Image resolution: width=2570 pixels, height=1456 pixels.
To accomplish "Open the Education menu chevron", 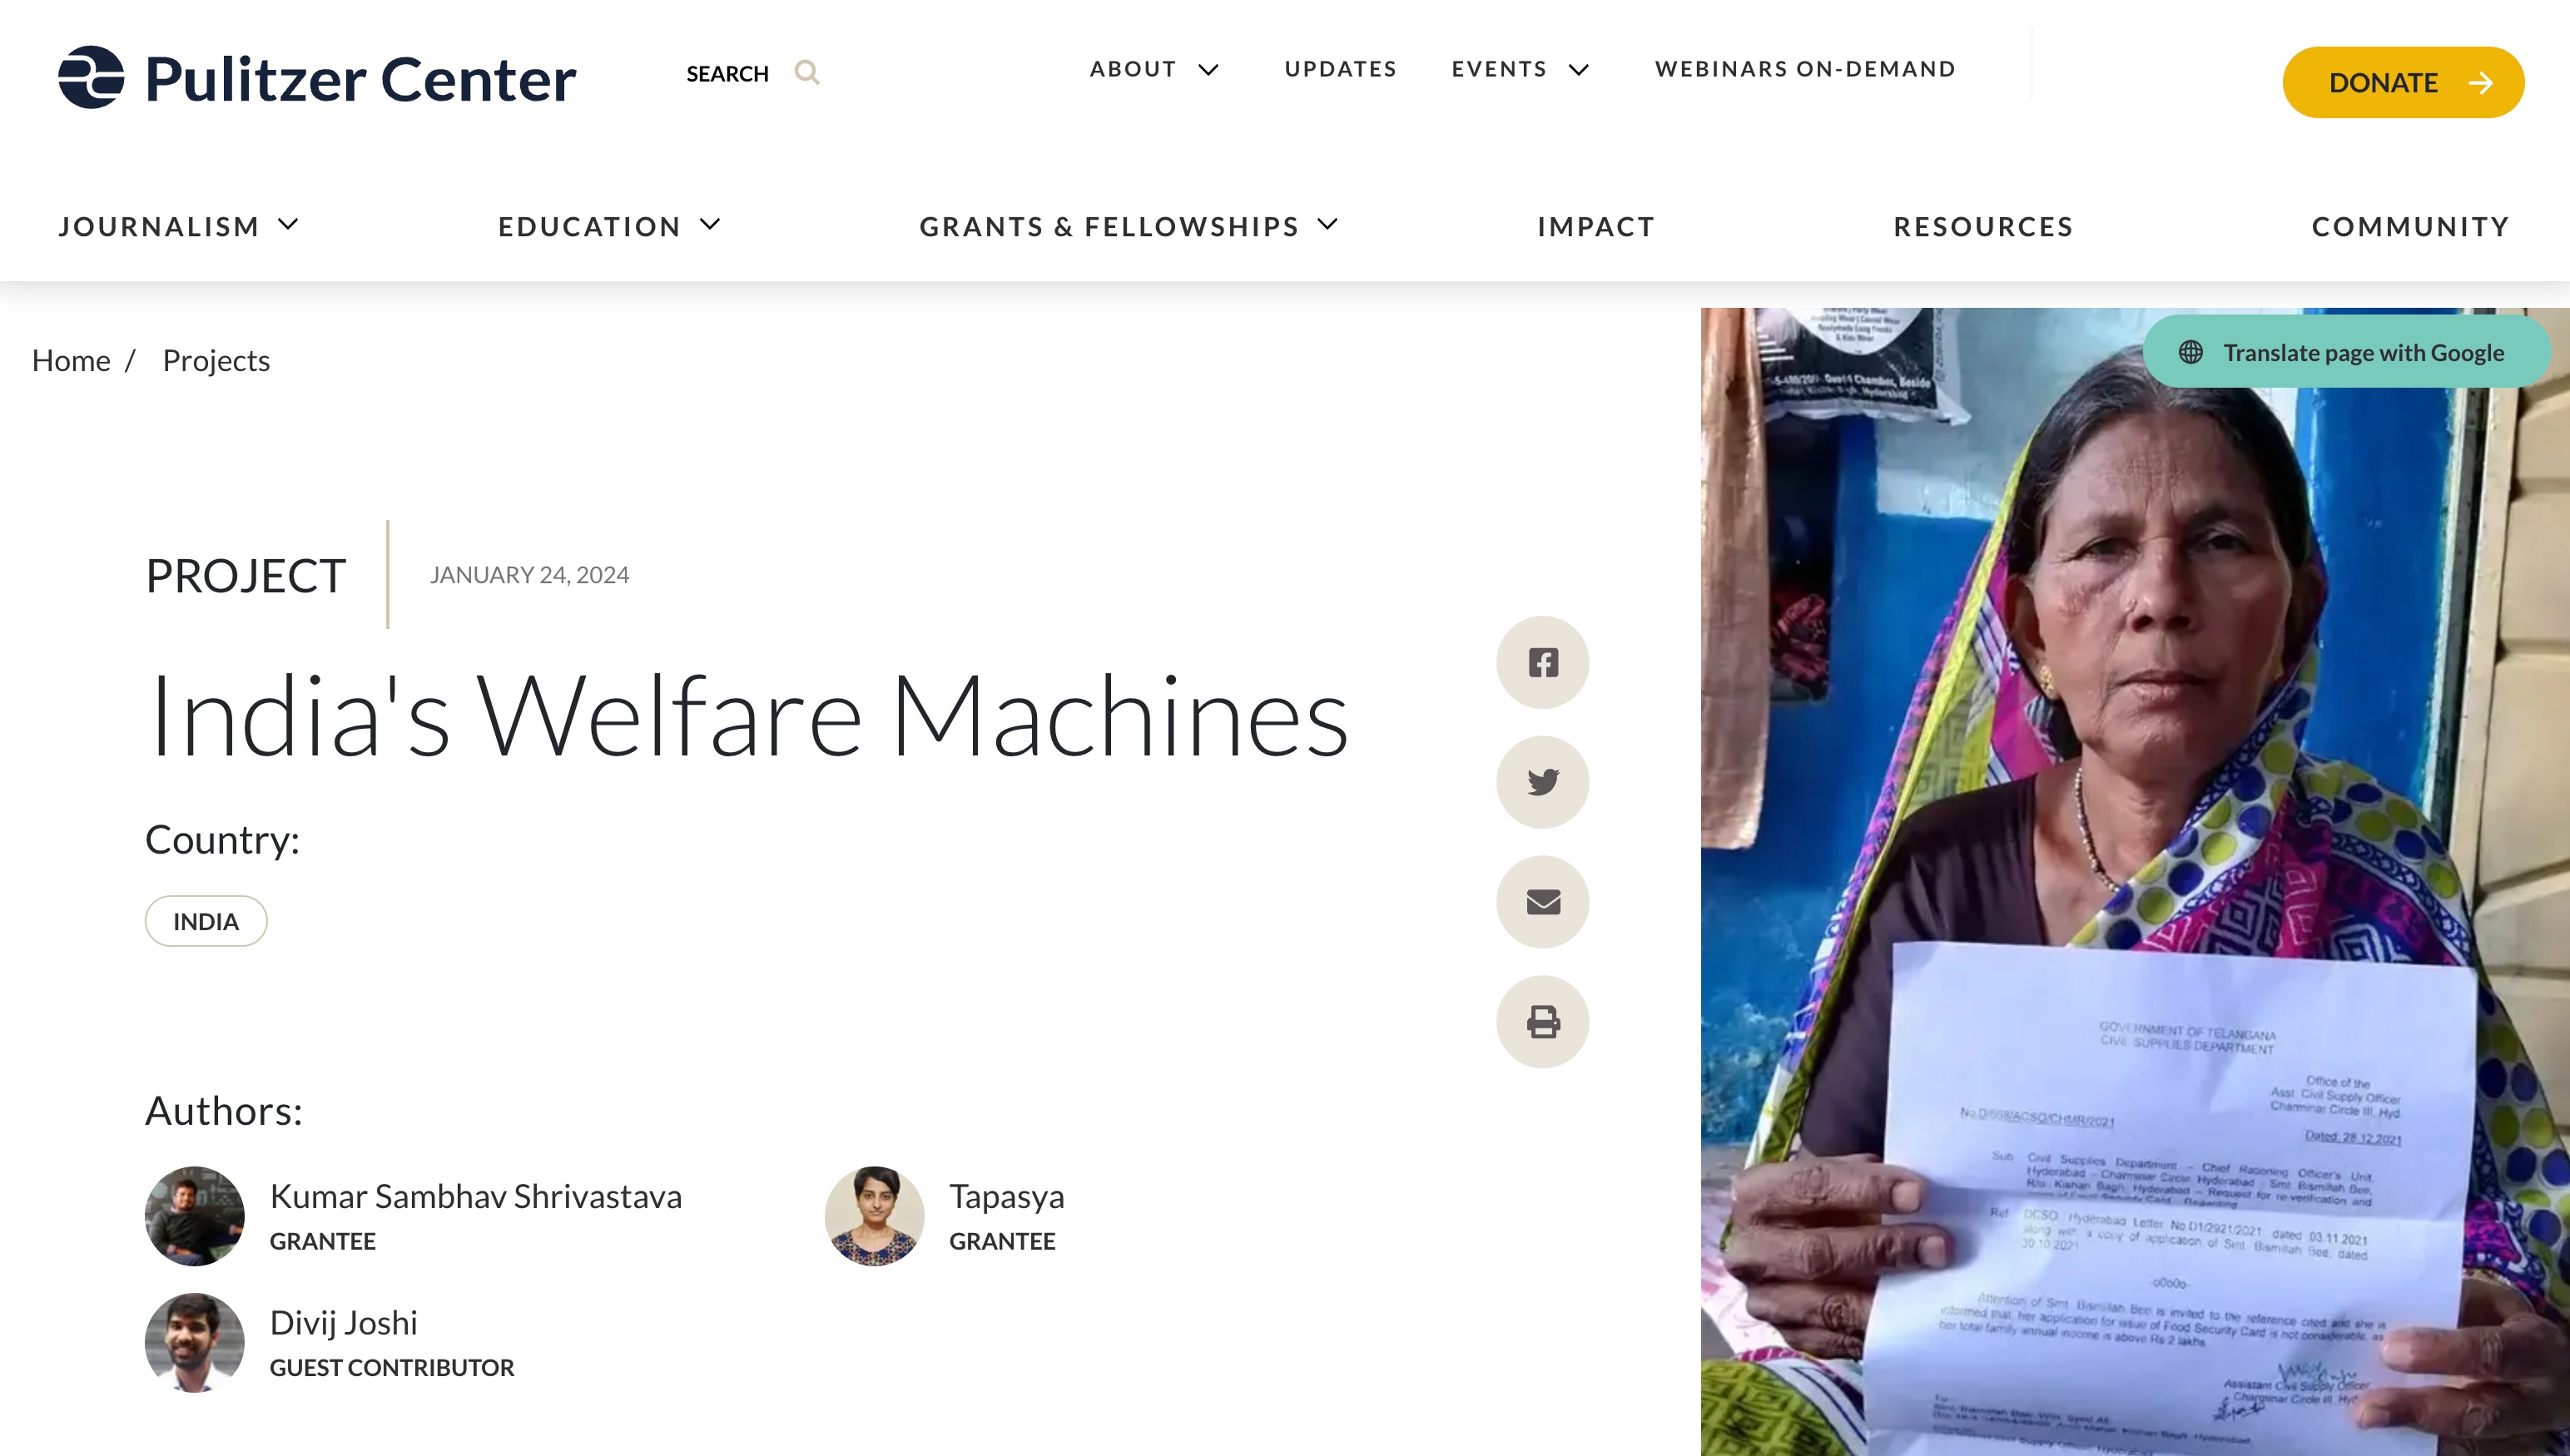I will 710,225.
